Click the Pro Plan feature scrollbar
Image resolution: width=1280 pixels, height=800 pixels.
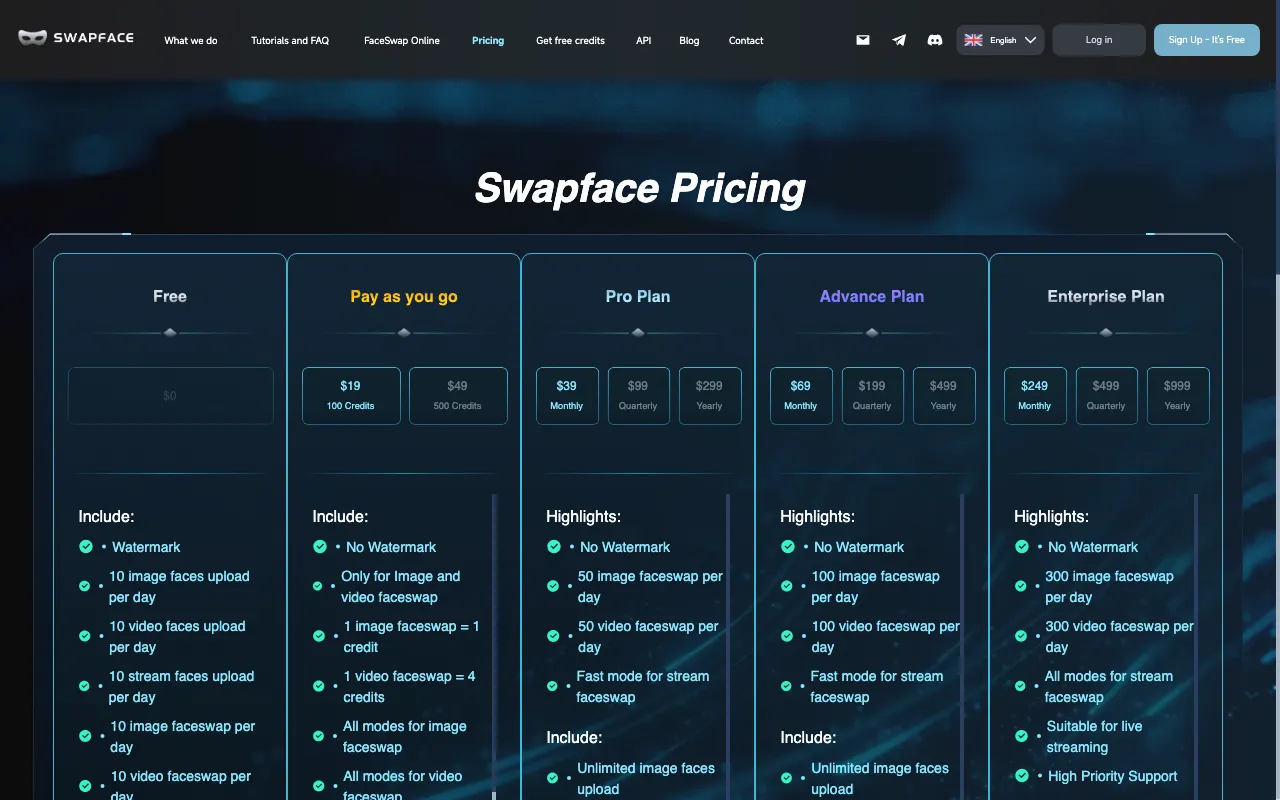click(728, 646)
